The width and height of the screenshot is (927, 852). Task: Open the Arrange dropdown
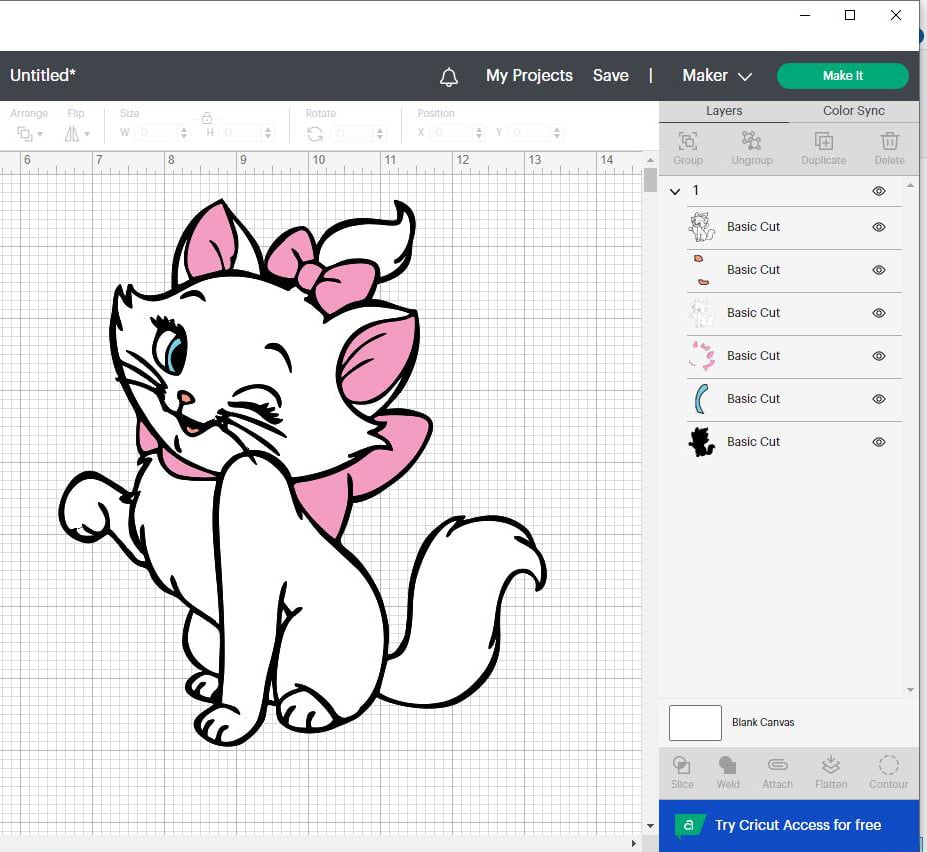click(30, 134)
